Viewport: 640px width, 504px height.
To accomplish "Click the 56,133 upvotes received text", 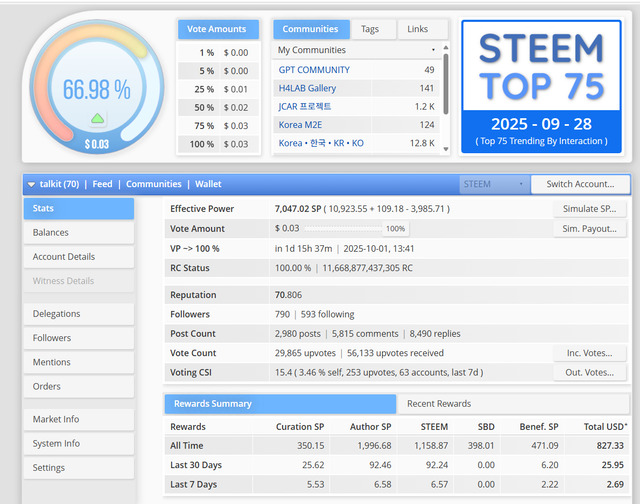I will [x=395, y=353].
